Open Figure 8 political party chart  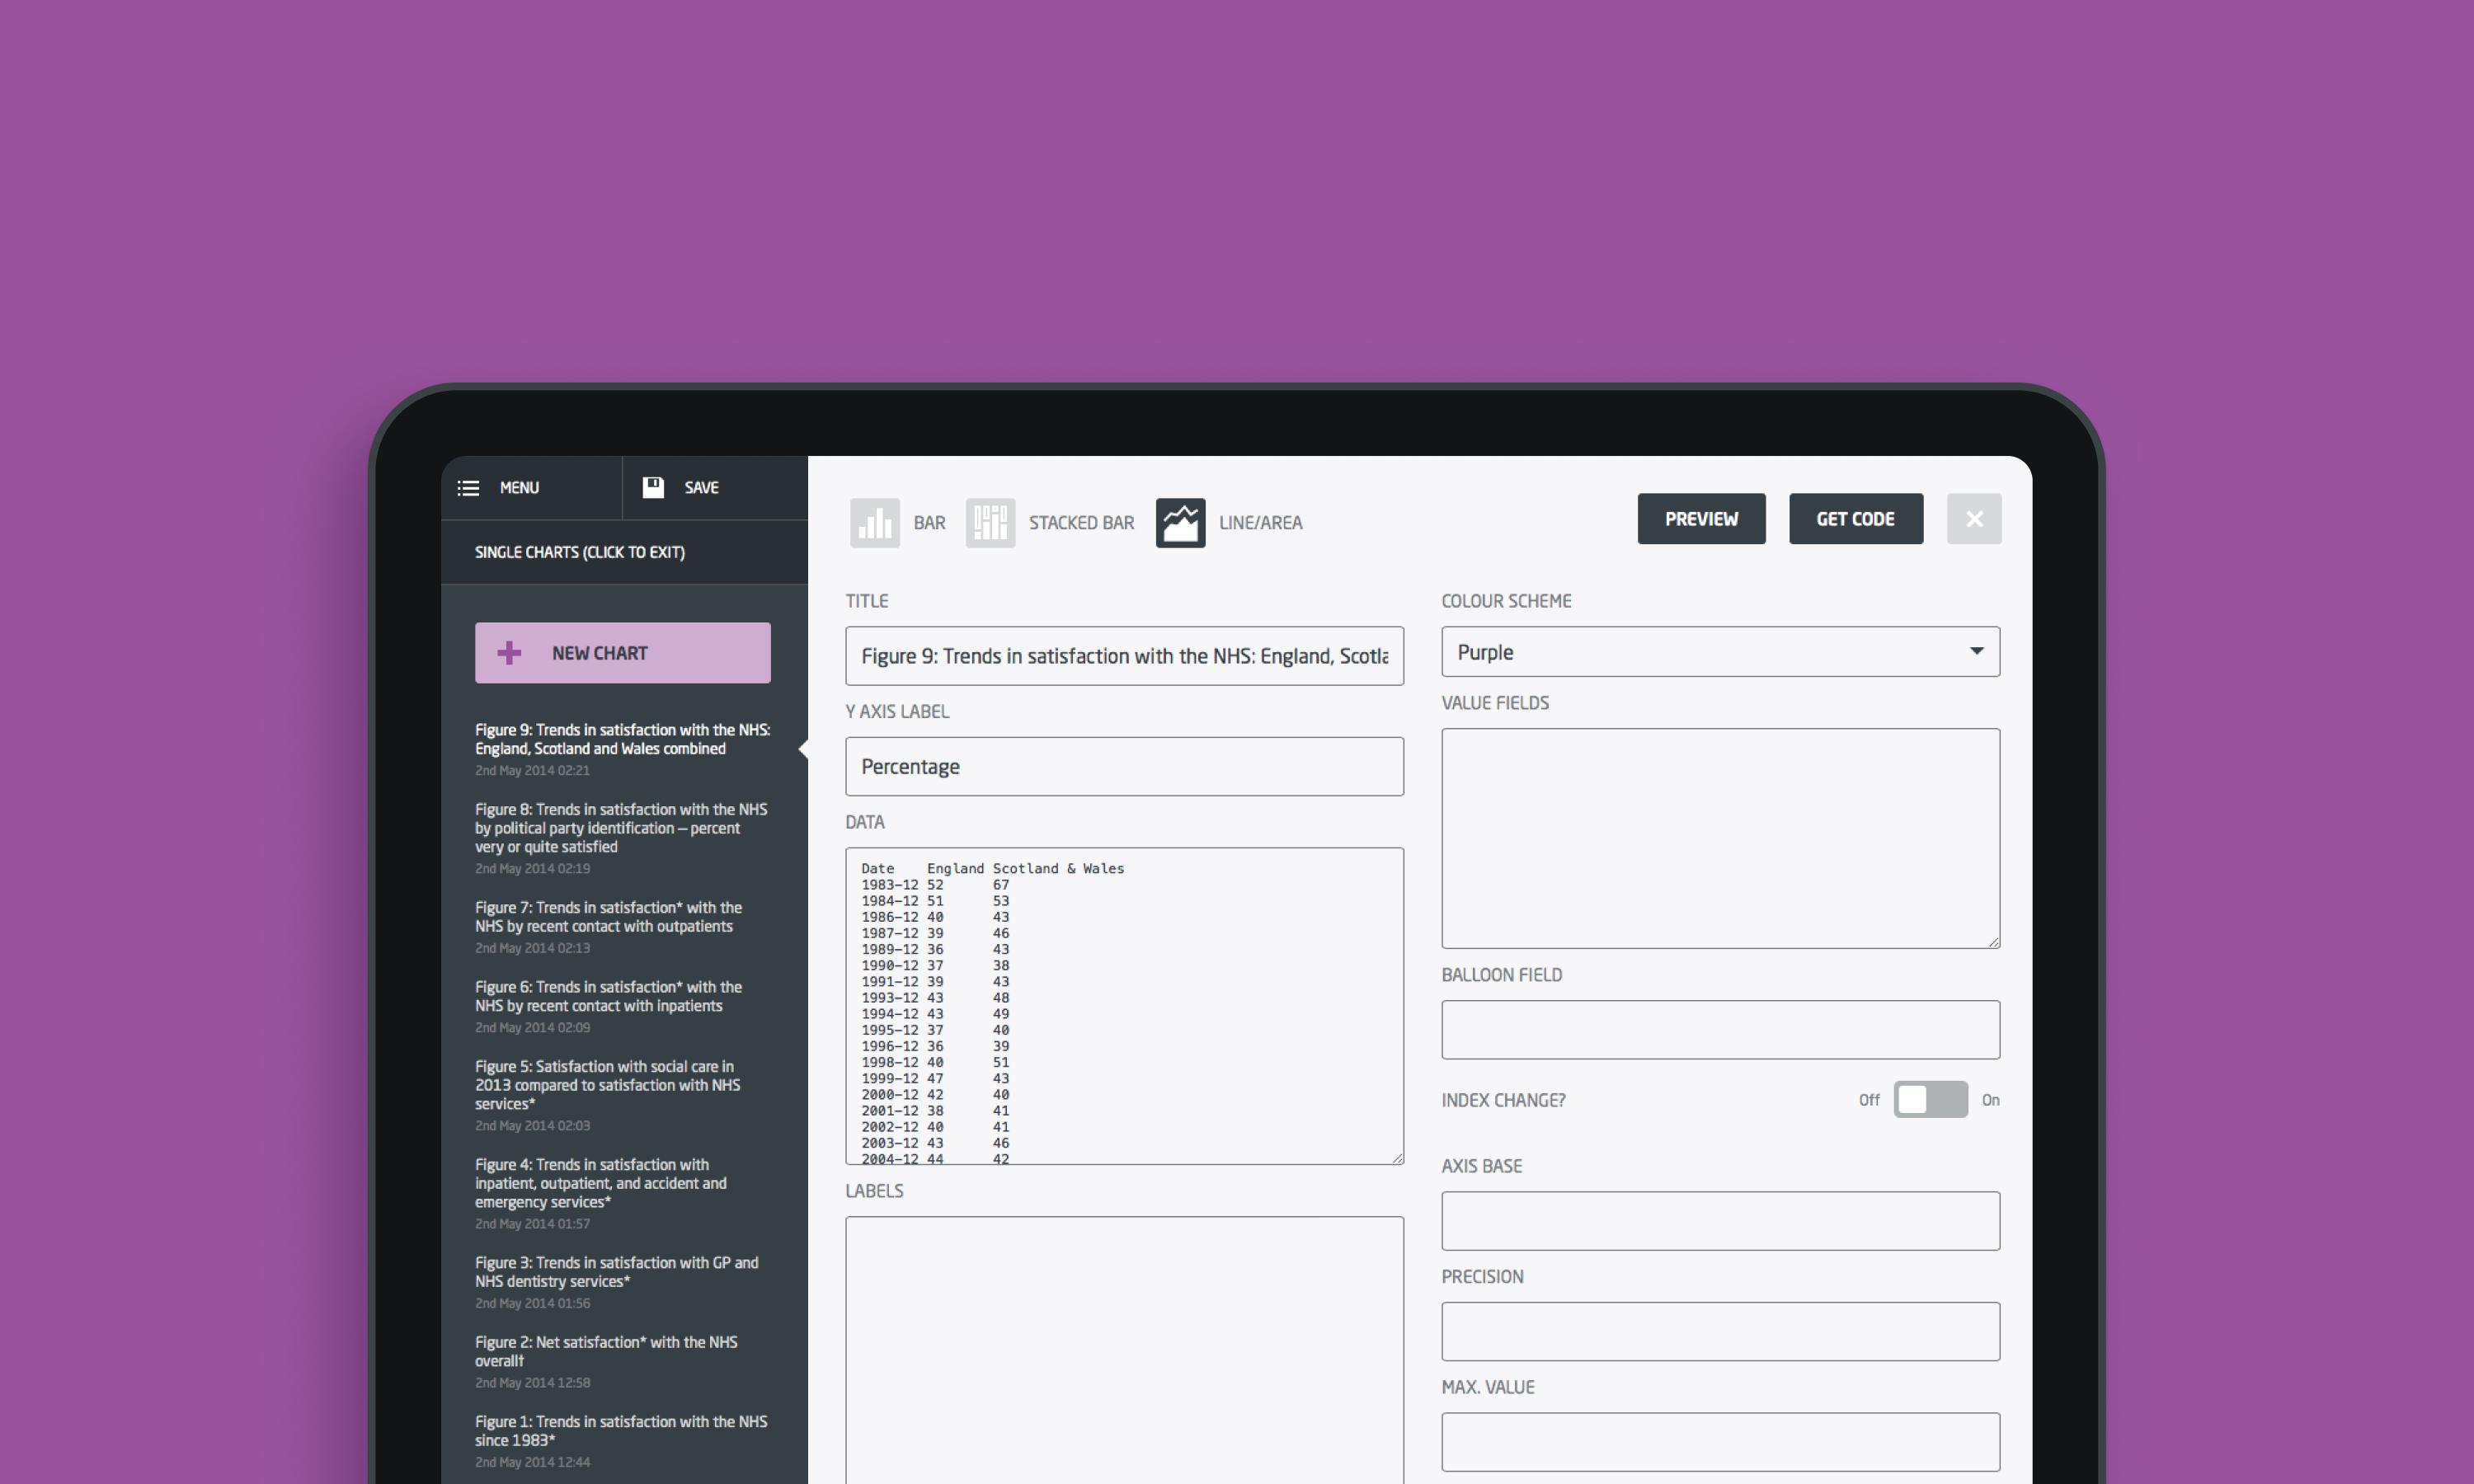click(620, 828)
